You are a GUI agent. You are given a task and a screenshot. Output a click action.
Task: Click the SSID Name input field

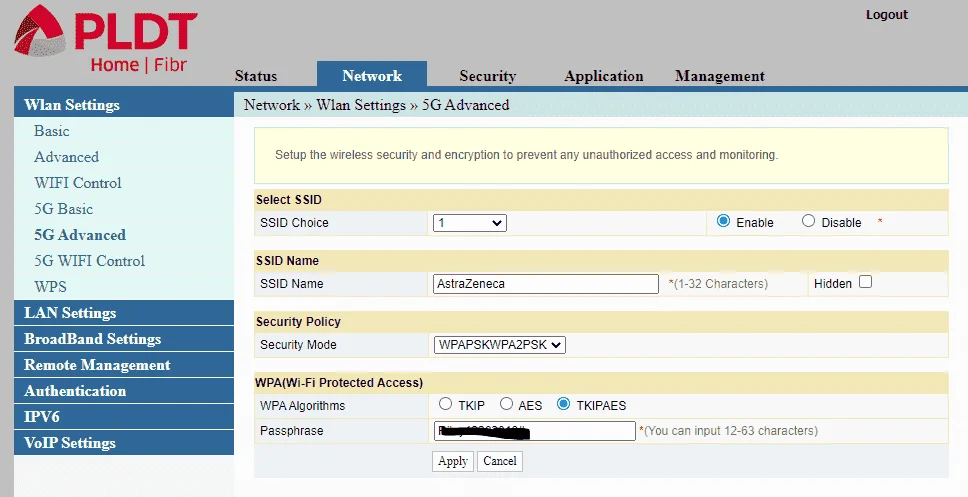click(546, 284)
